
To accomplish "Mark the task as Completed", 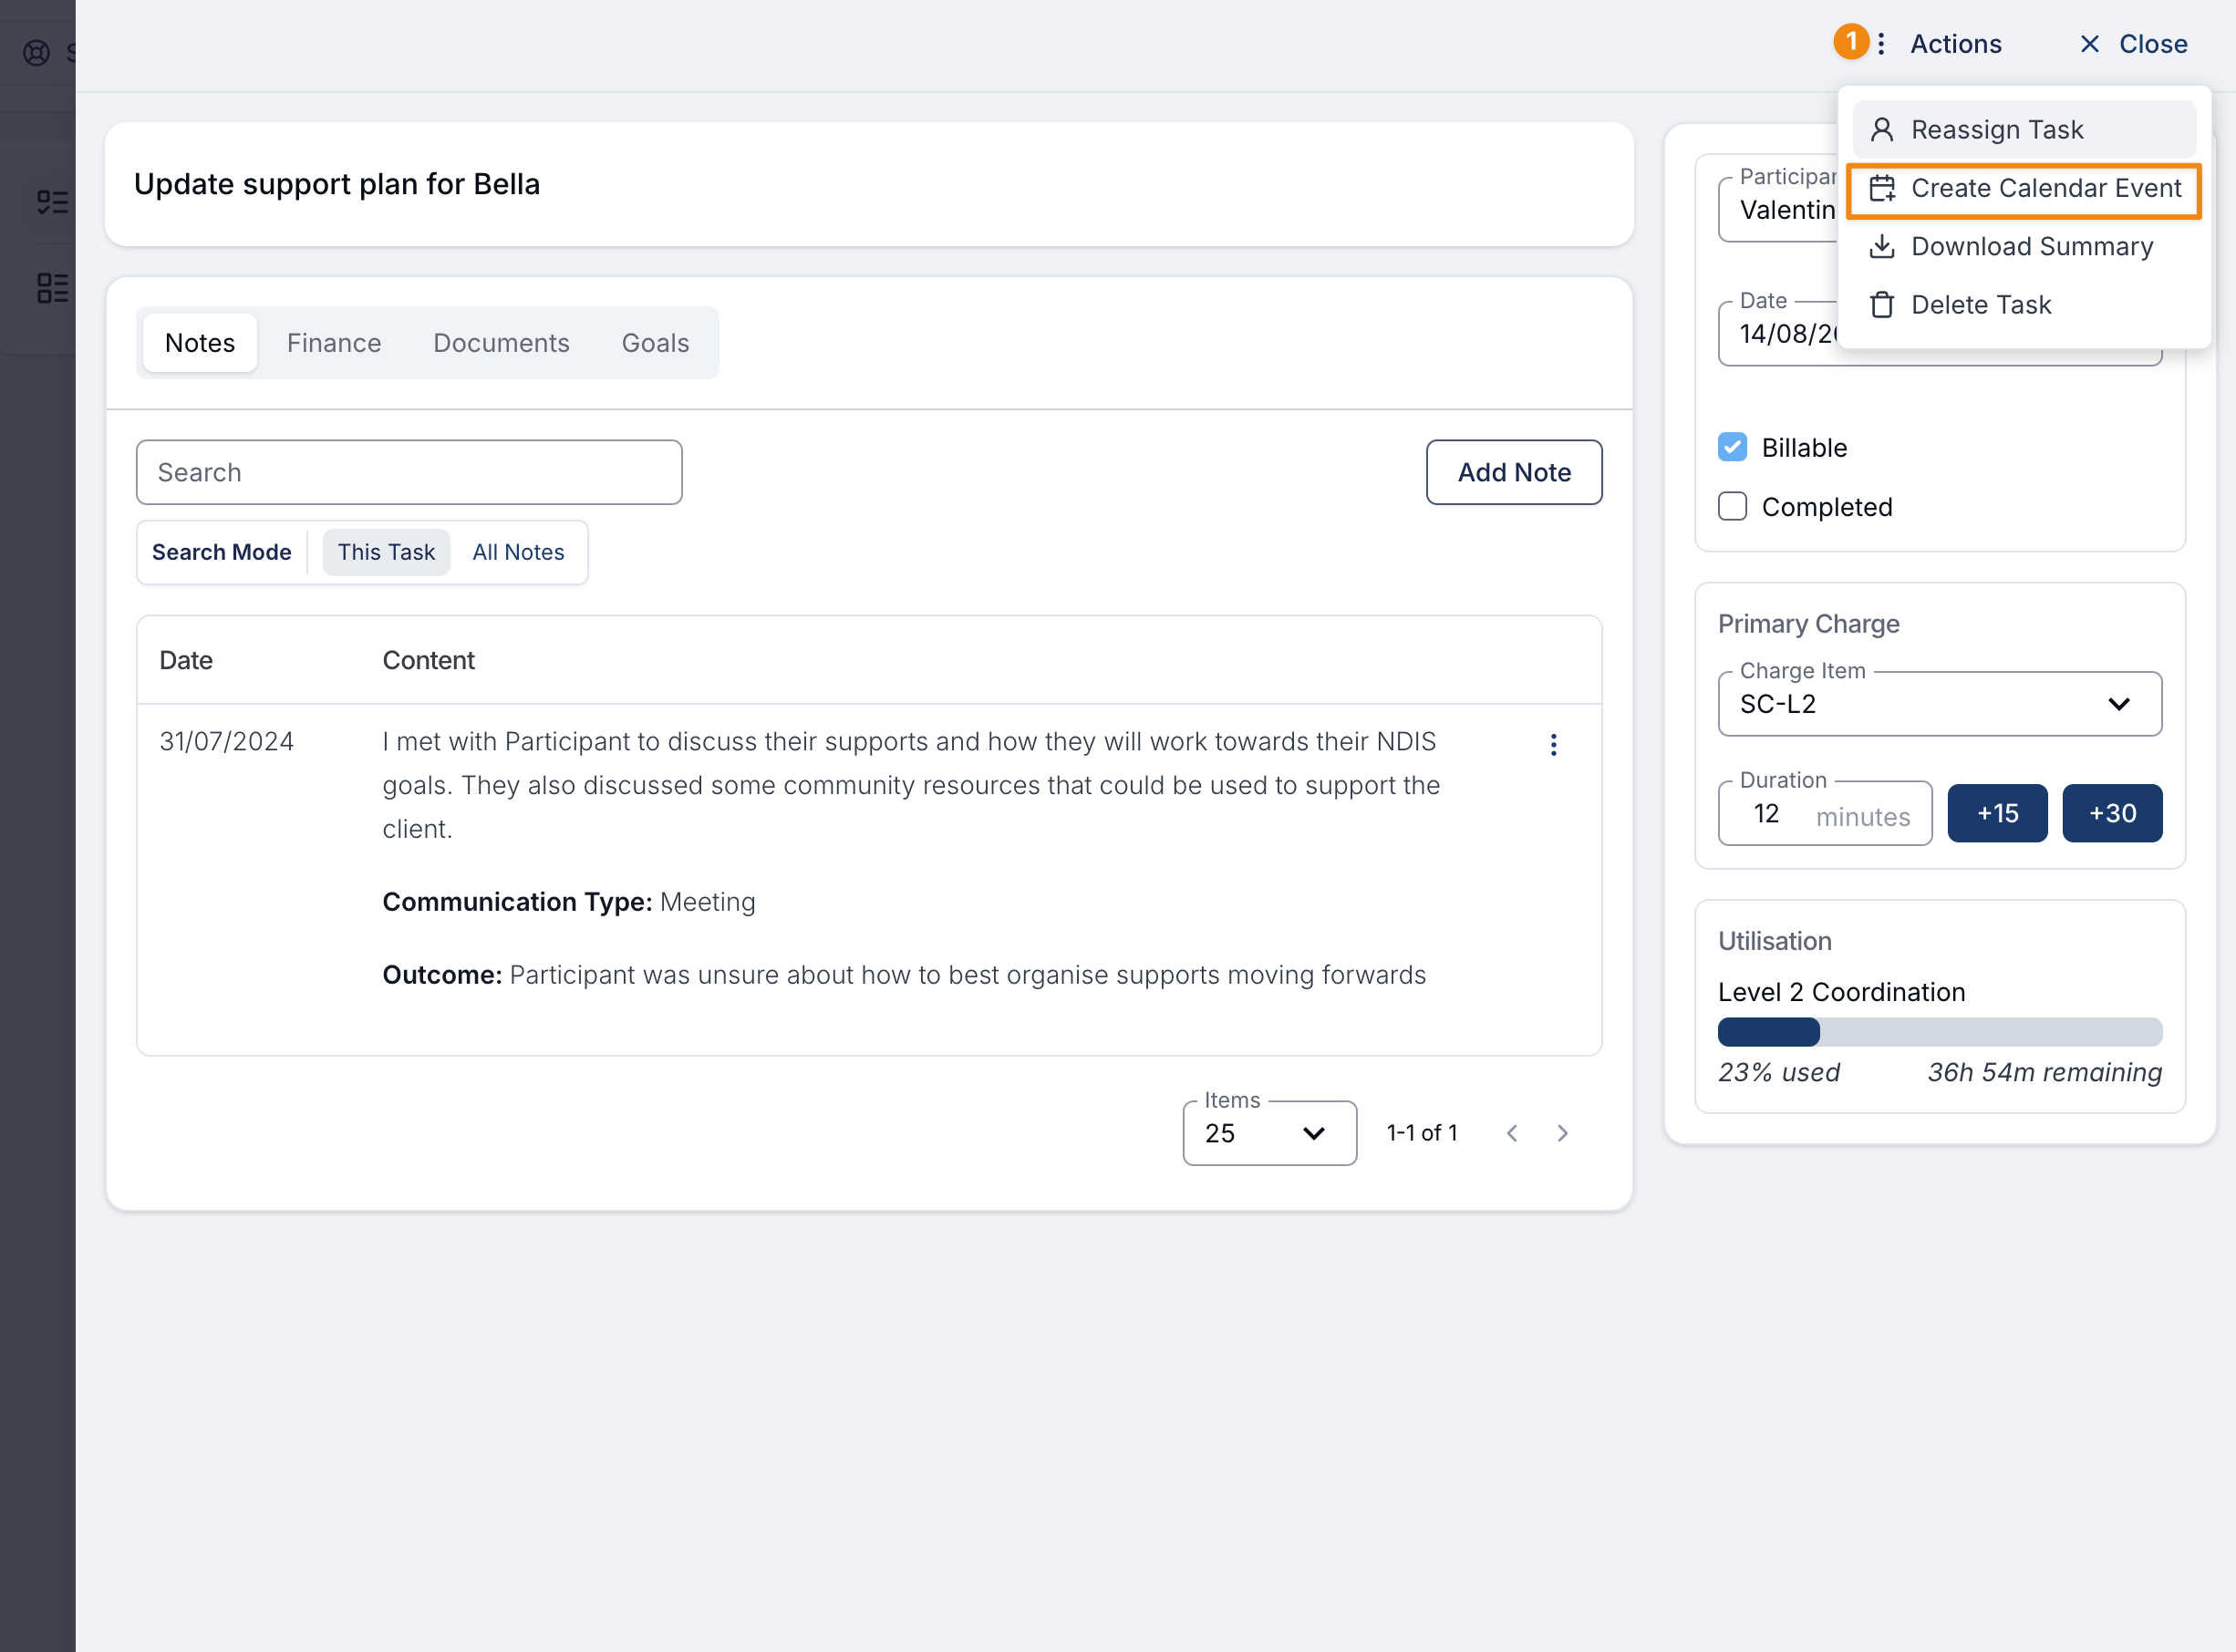I will pyautogui.click(x=1732, y=507).
